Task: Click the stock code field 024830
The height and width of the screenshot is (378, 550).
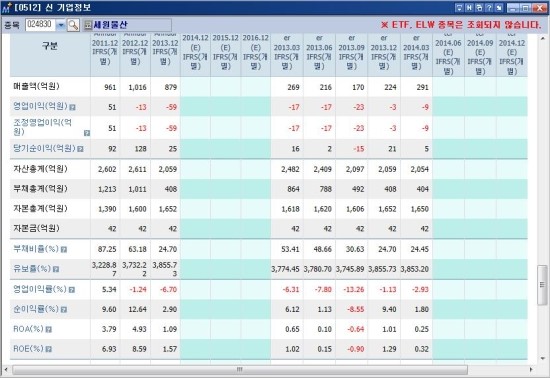Action: click(40, 25)
